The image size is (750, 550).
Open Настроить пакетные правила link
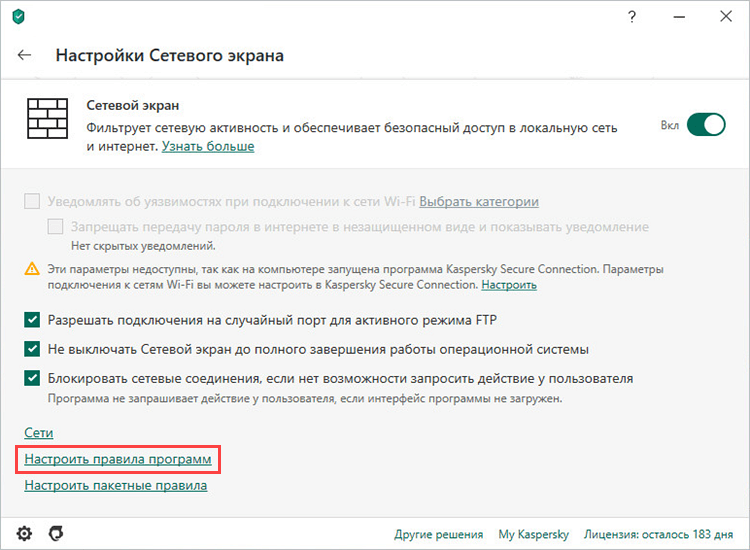pyautogui.click(x=116, y=485)
